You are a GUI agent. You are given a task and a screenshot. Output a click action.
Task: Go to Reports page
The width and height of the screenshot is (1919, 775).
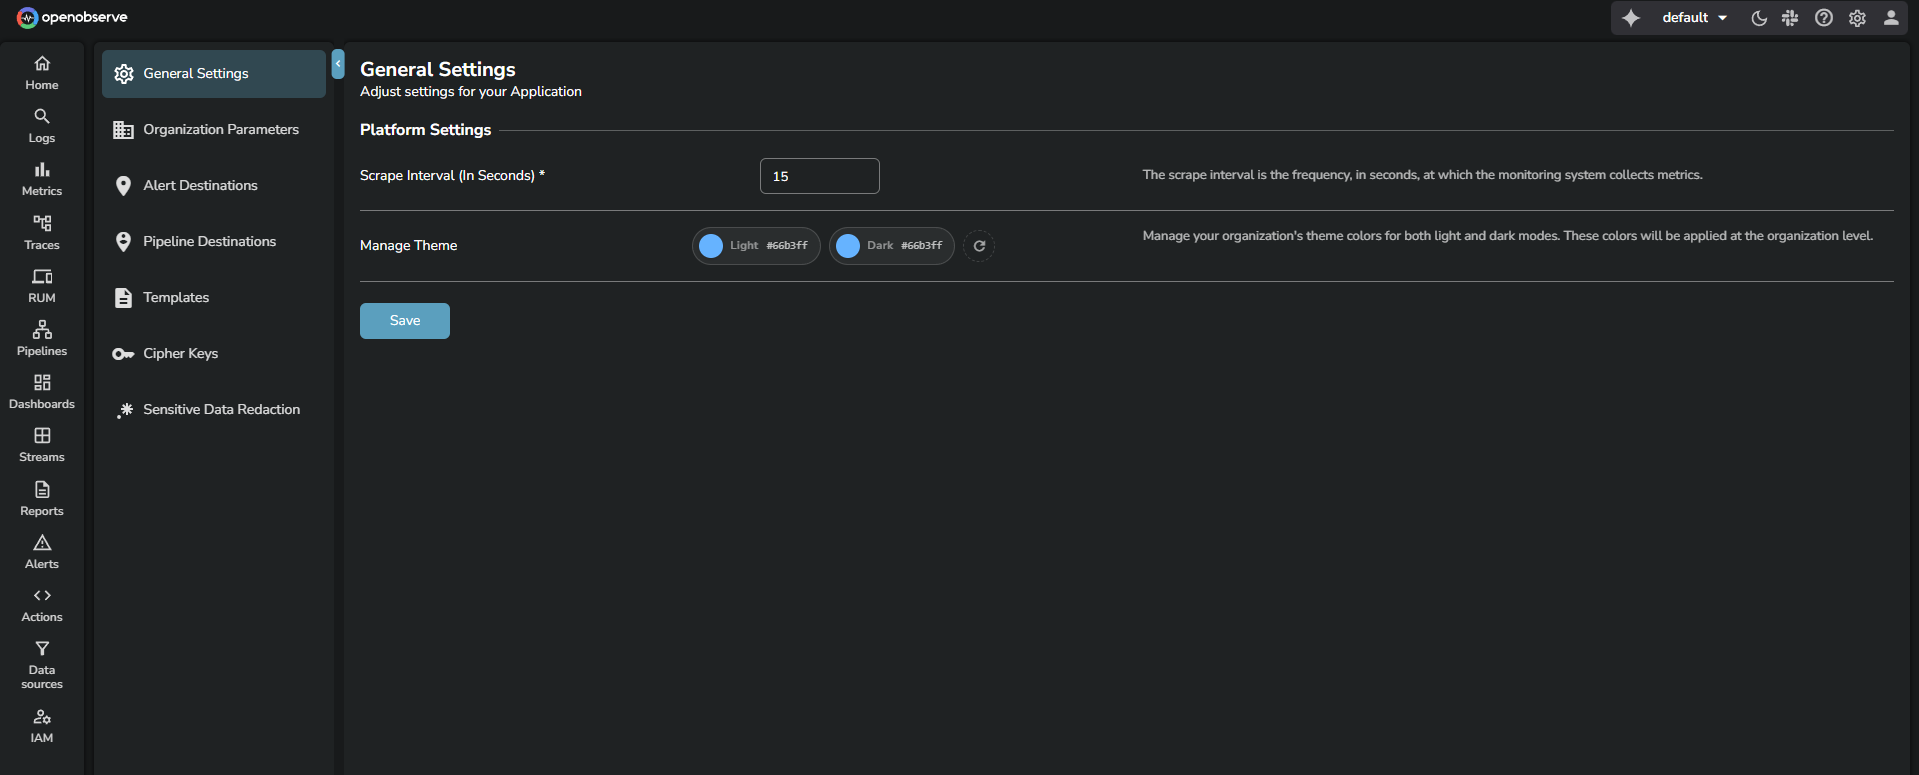pos(42,499)
